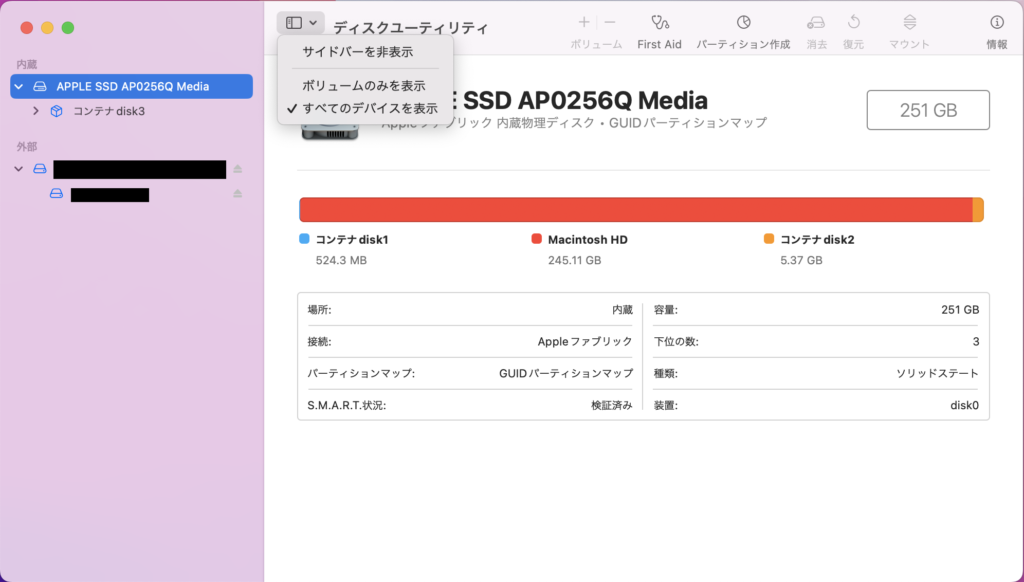The height and width of the screenshot is (582, 1024).
Task: Click the red Macintosh HD usage bar
Action: pos(635,209)
